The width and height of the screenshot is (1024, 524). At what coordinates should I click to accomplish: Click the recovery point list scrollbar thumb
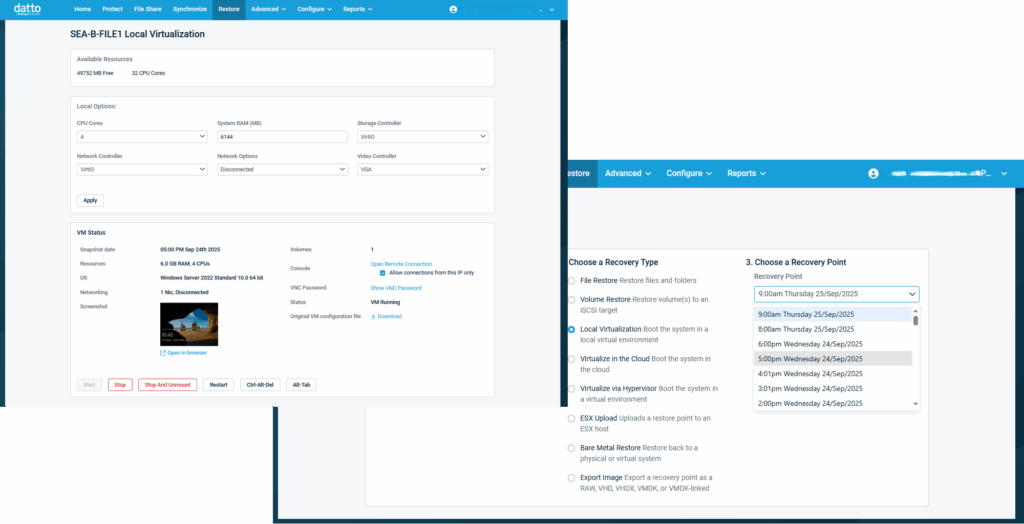[x=916, y=321]
